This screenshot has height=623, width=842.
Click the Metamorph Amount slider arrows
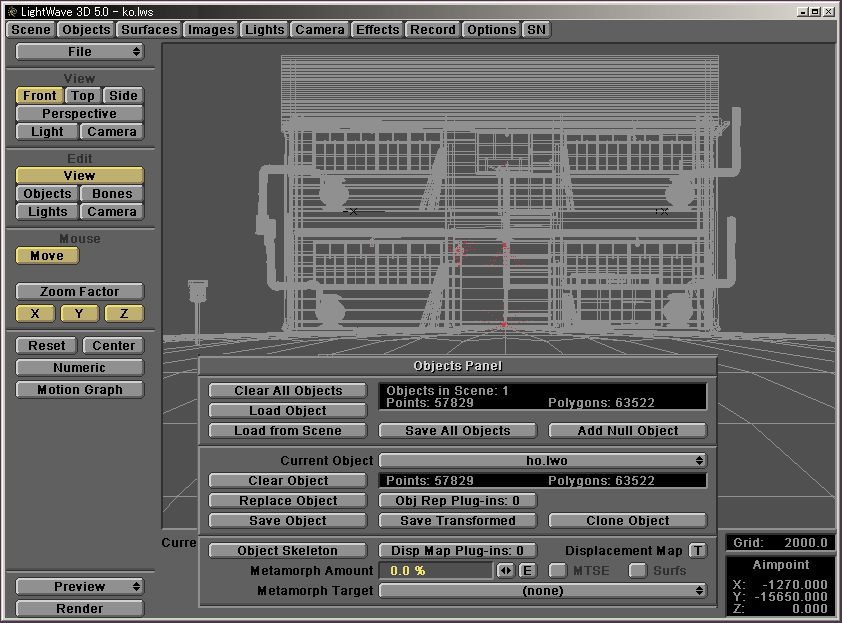tap(506, 571)
